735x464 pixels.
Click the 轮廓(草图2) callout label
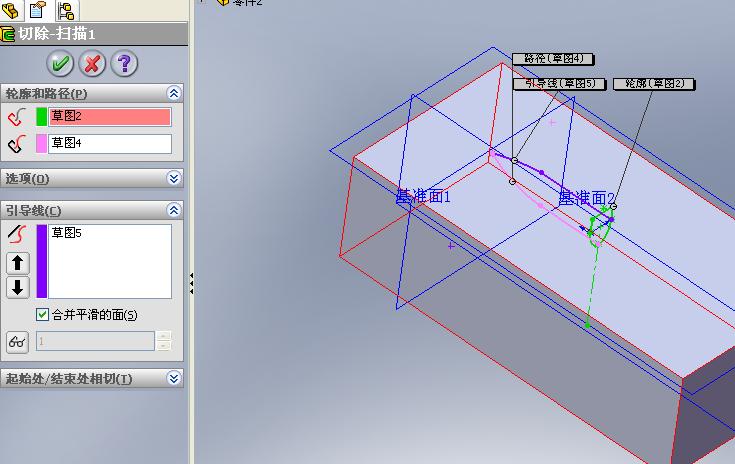pos(654,84)
